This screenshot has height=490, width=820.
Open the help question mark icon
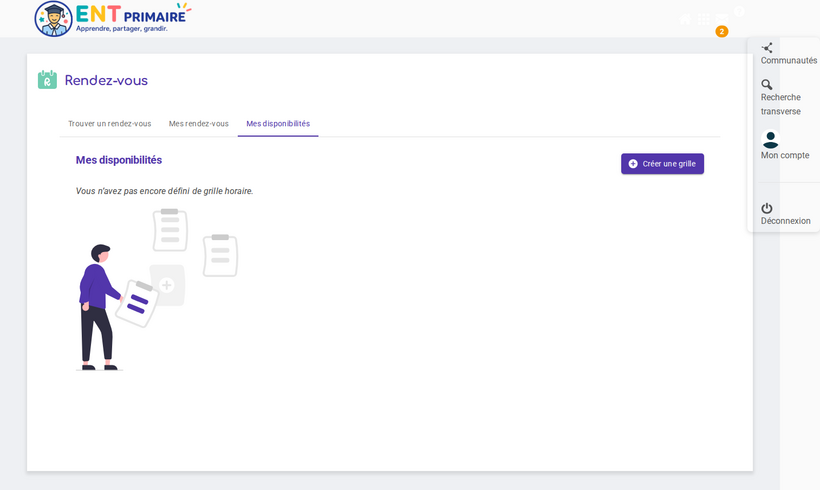pyautogui.click(x=739, y=12)
